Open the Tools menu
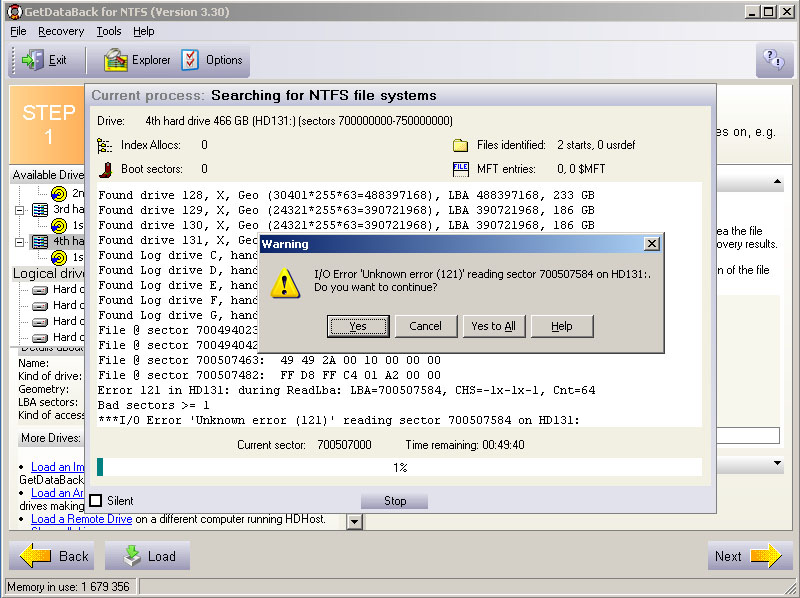 109,31
